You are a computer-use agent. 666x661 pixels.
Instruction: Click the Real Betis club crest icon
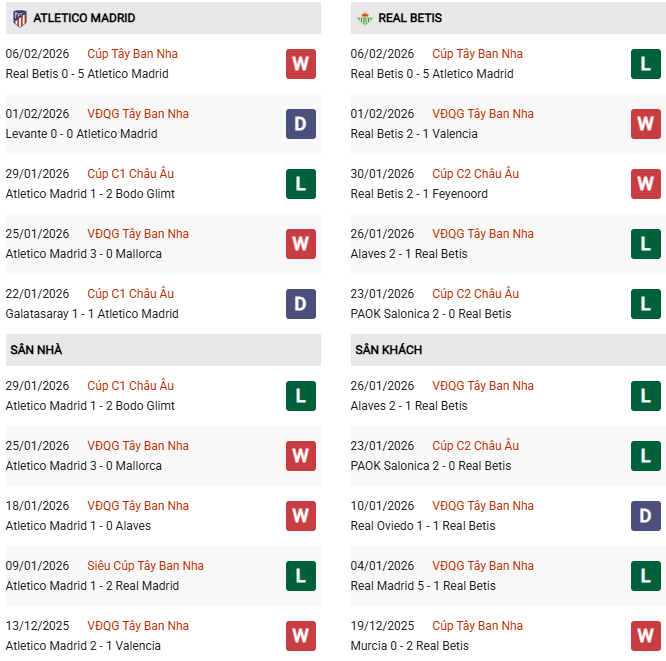(x=365, y=18)
